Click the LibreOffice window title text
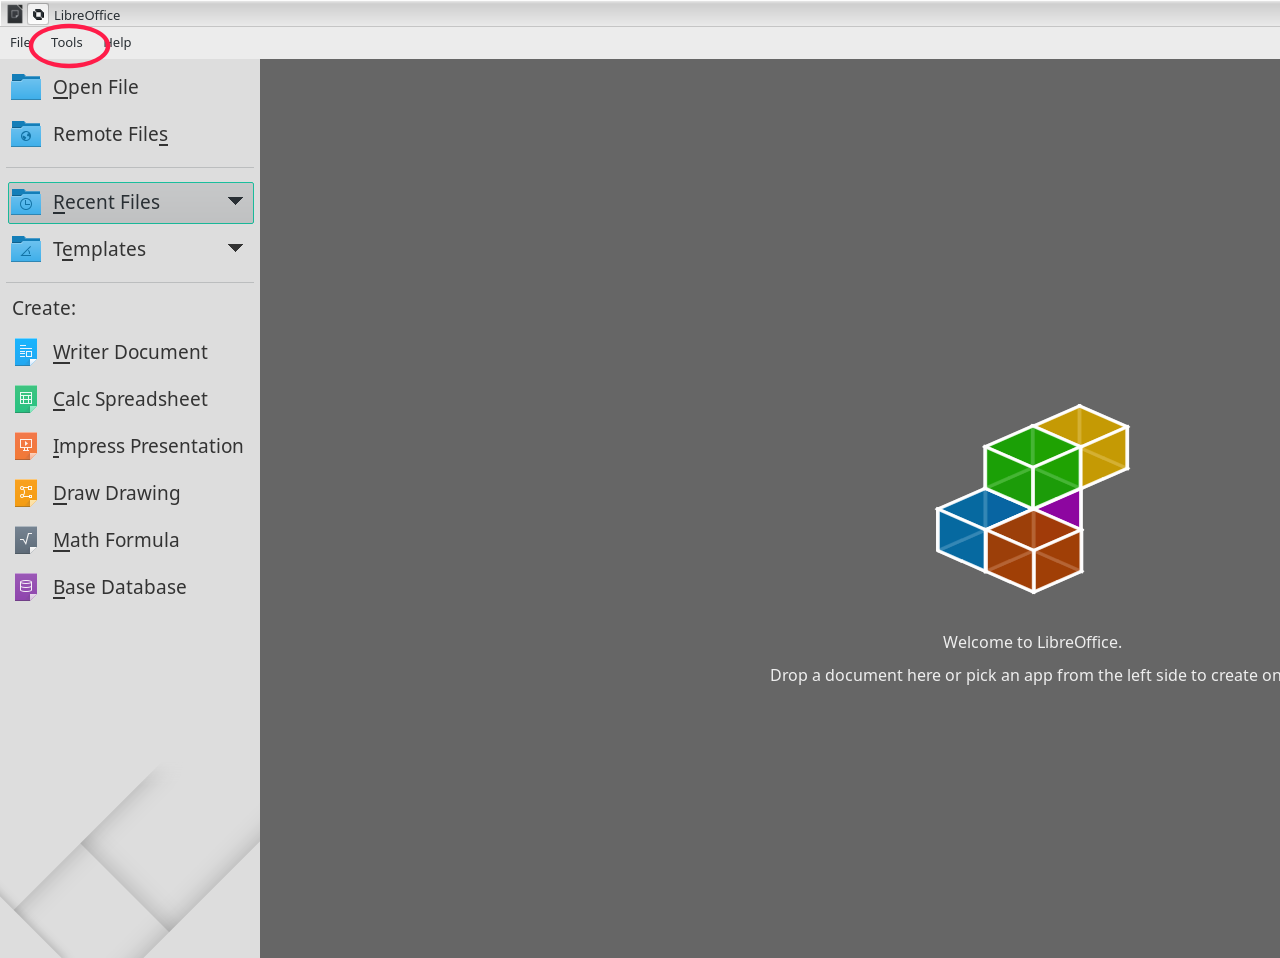This screenshot has height=958, width=1280. point(87,15)
